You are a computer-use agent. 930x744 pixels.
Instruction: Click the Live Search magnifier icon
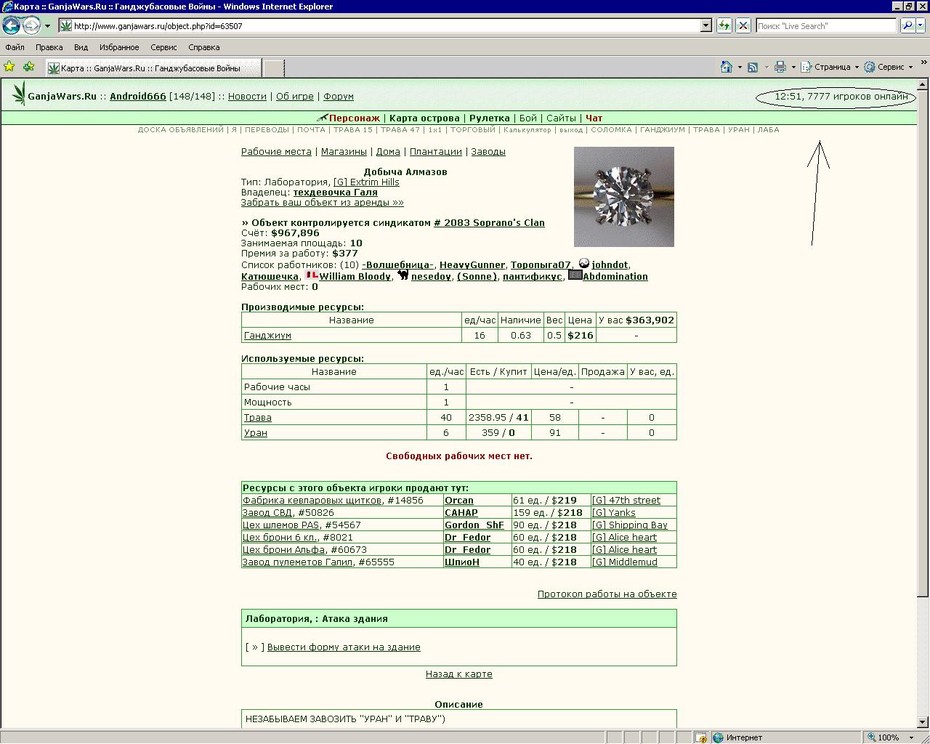(907, 26)
